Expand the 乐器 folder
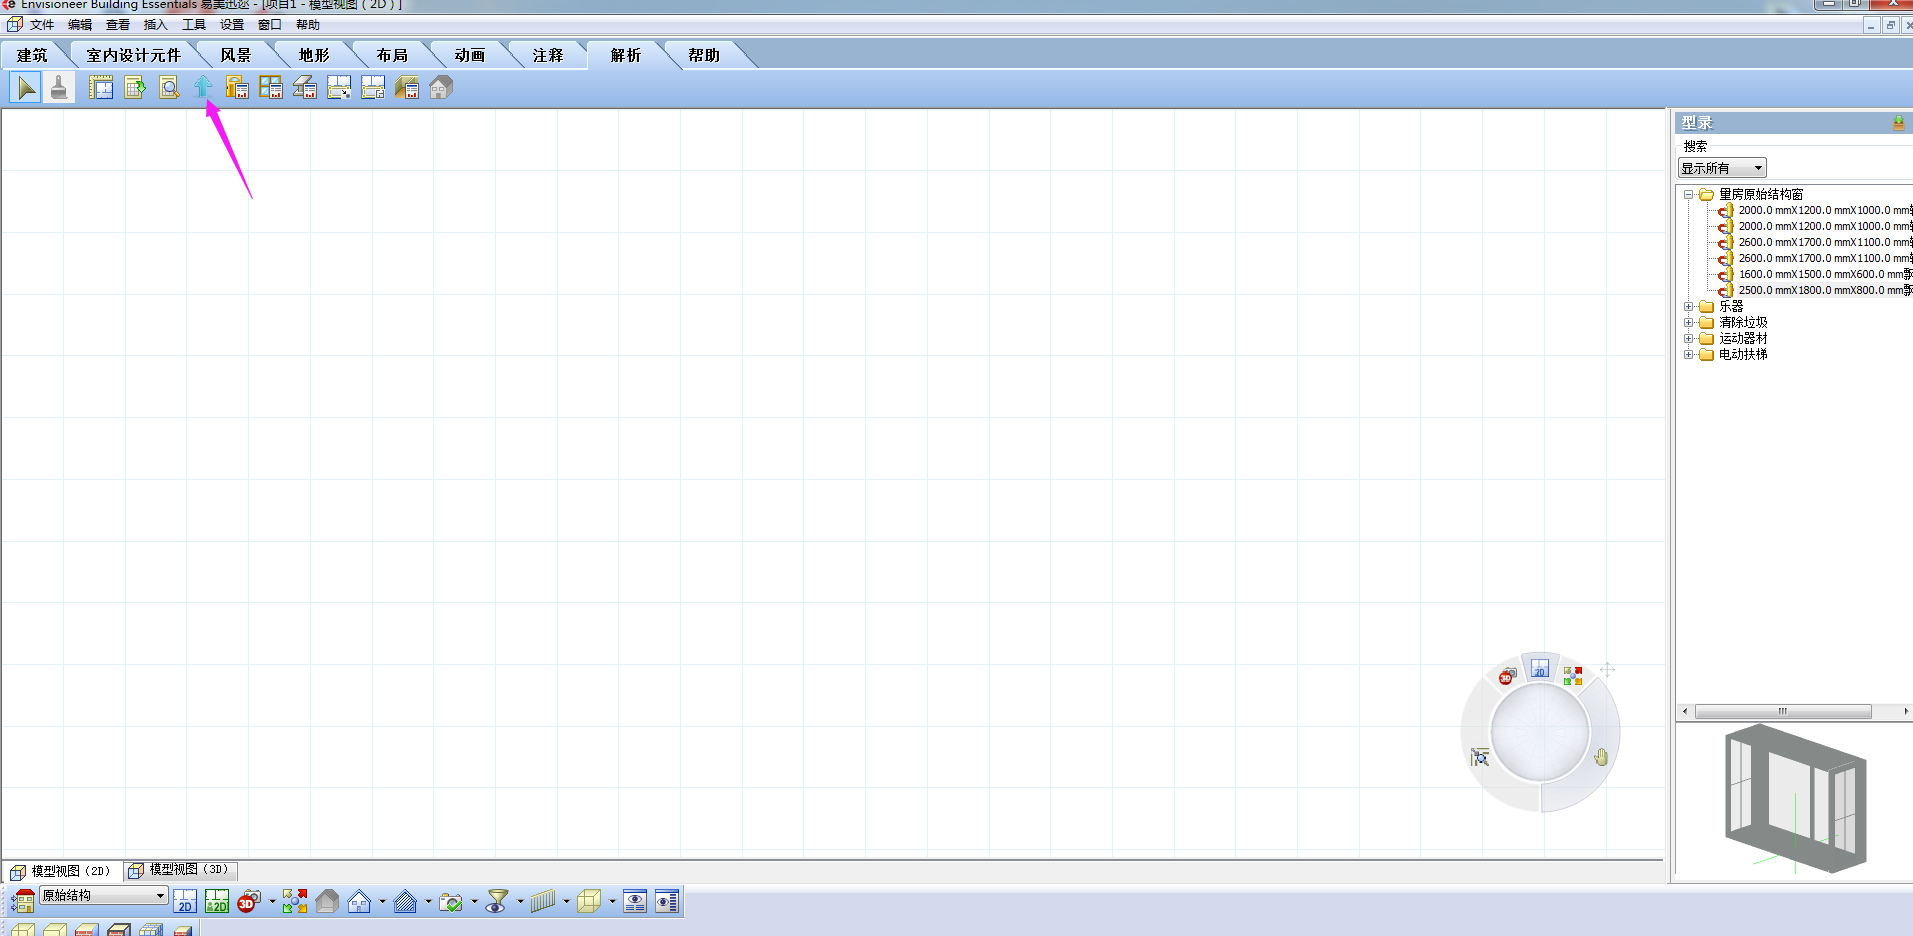 [1688, 307]
